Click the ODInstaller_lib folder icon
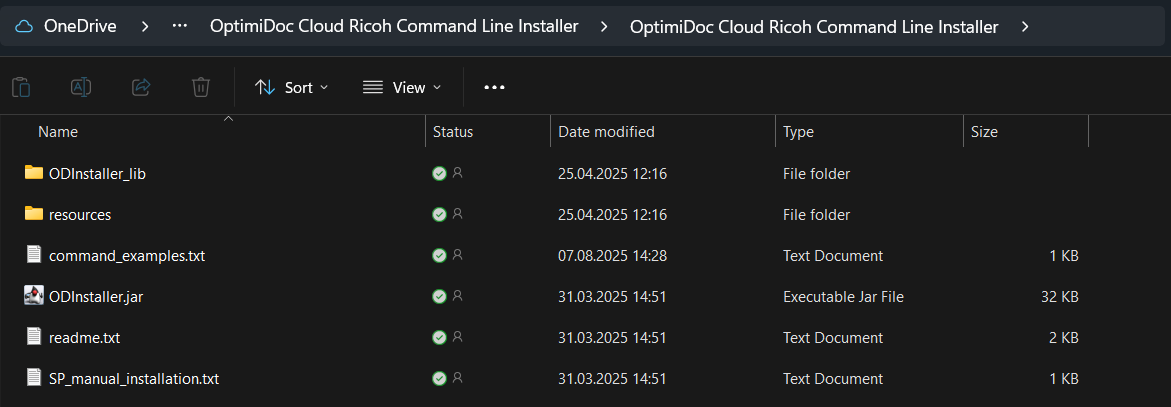The image size is (1171, 407). click(34, 173)
